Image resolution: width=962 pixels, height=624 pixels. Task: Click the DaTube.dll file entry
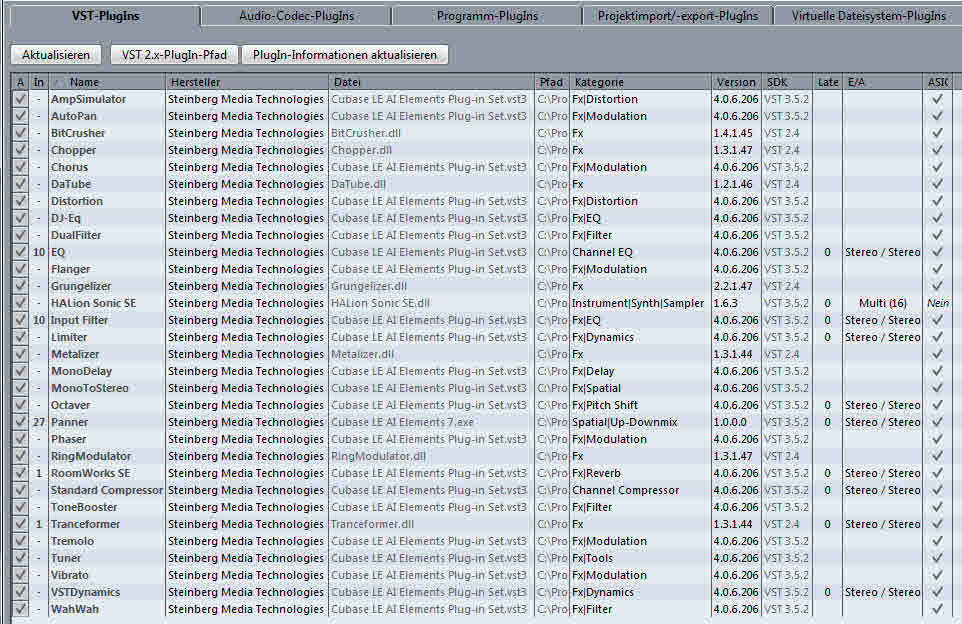(358, 184)
